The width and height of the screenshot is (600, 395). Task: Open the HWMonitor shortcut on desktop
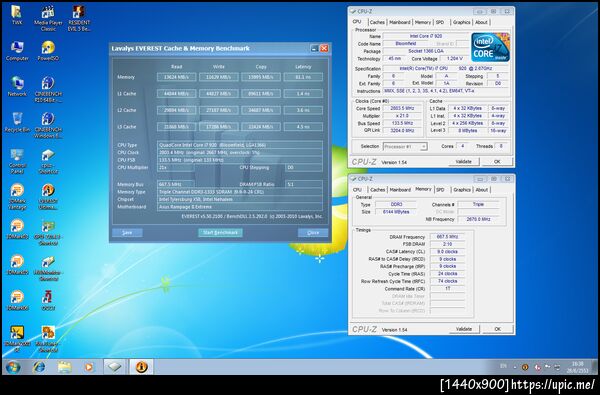click(48, 268)
